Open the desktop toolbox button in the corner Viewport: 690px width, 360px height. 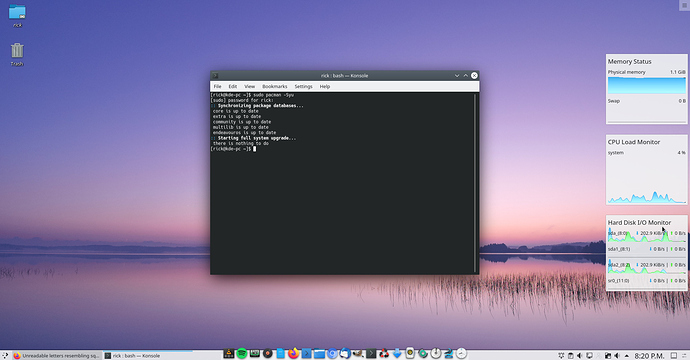coord(684,5)
